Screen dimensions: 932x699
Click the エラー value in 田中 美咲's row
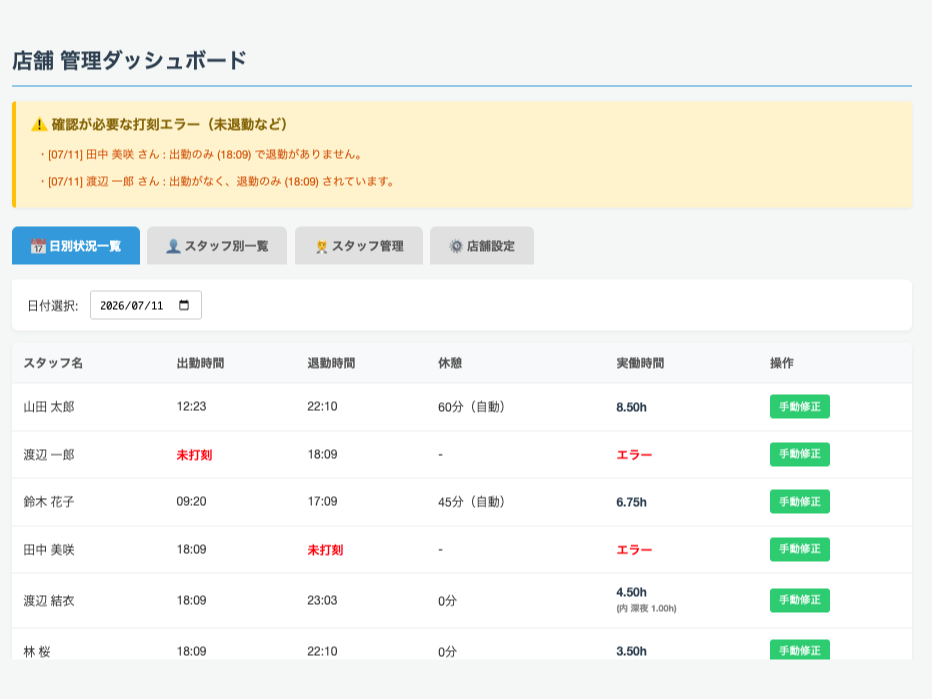(x=634, y=550)
